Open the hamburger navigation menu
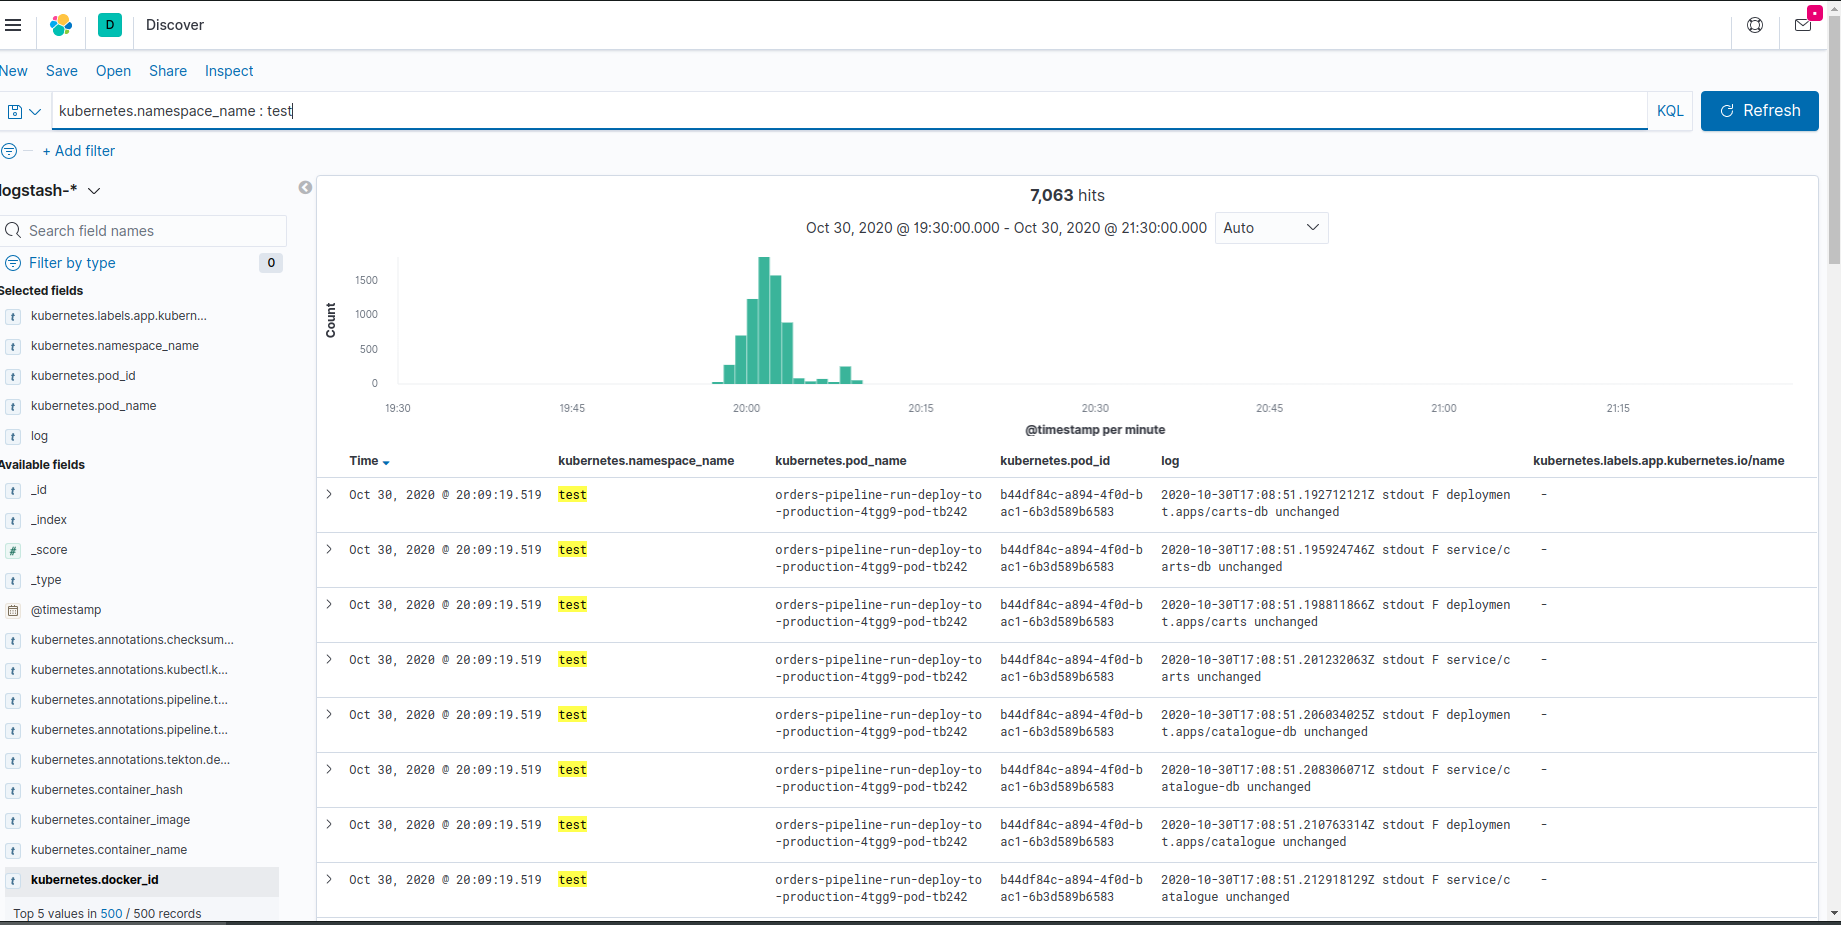The width and height of the screenshot is (1841, 925). [x=14, y=25]
